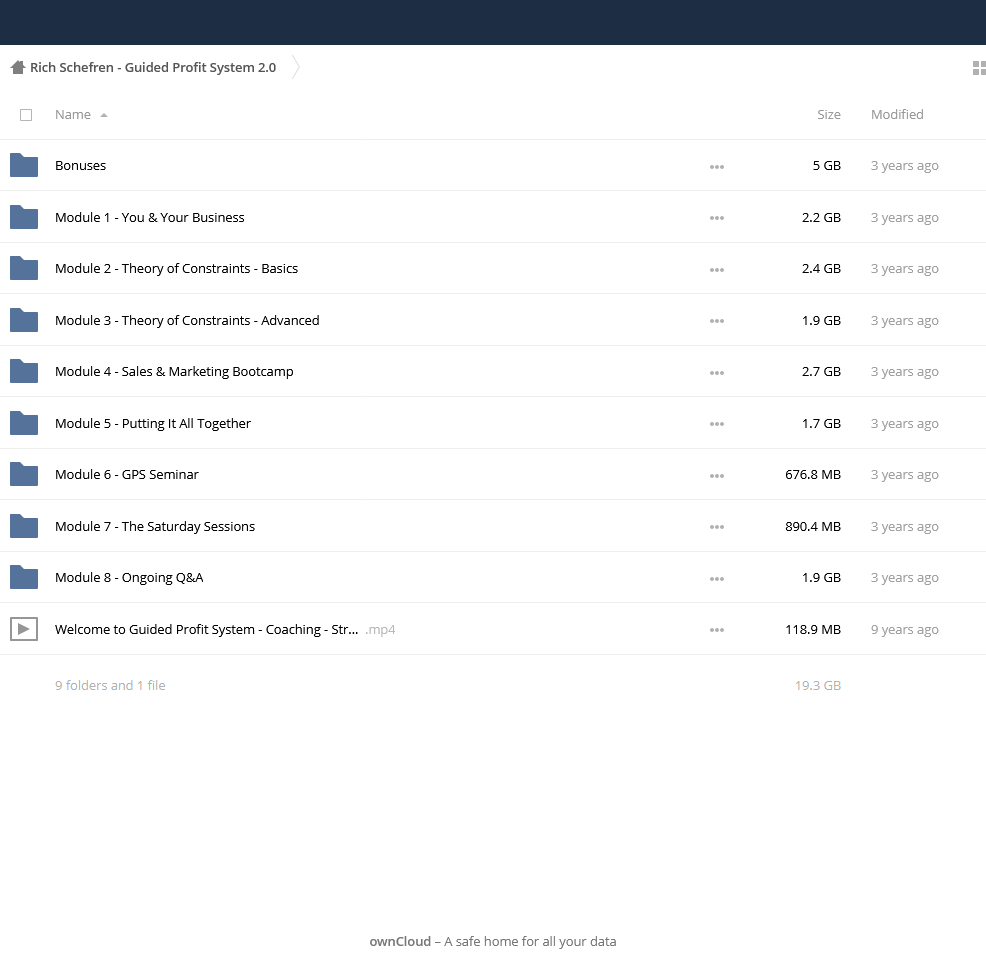
Task: Click the 2.4 GB size value
Action: click(821, 269)
